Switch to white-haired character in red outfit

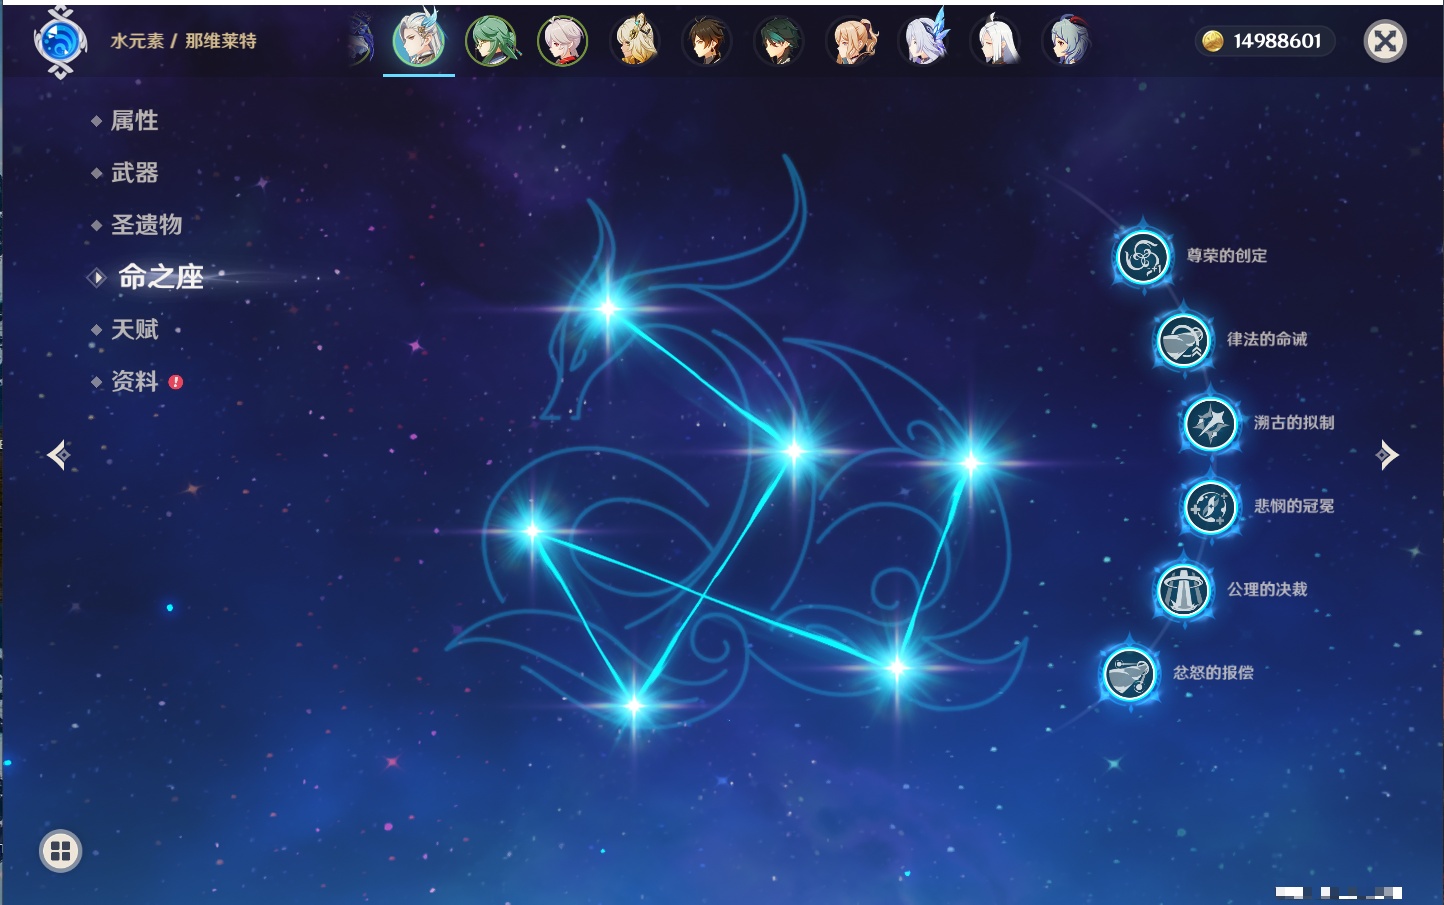[563, 41]
